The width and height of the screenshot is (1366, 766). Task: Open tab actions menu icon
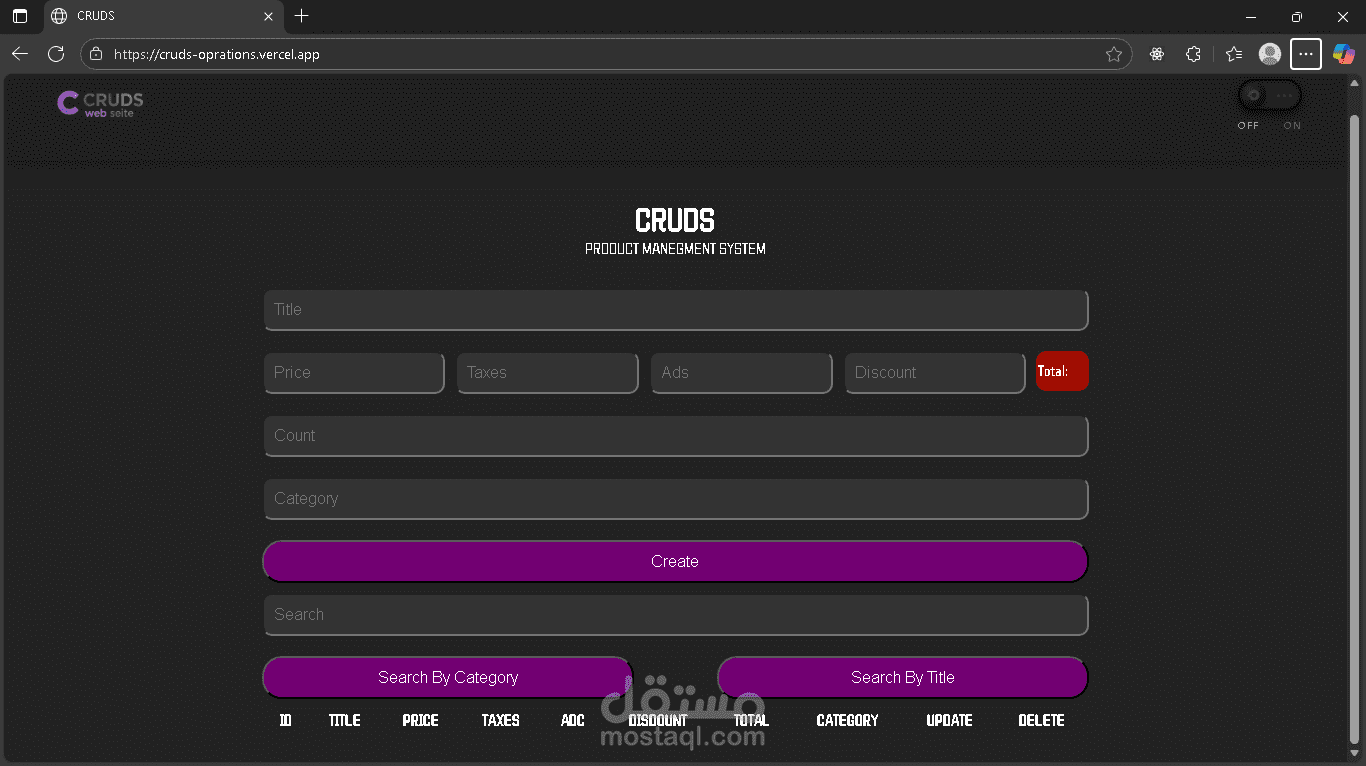click(x=20, y=16)
